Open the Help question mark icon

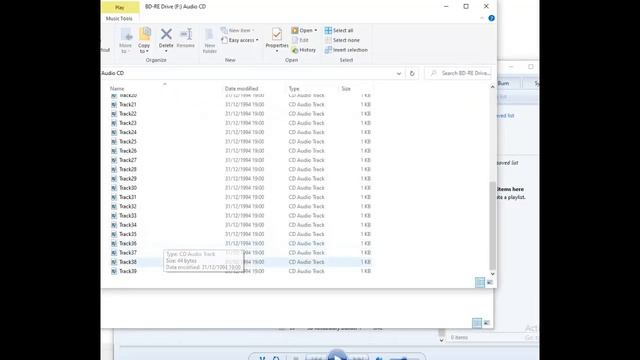491,18
